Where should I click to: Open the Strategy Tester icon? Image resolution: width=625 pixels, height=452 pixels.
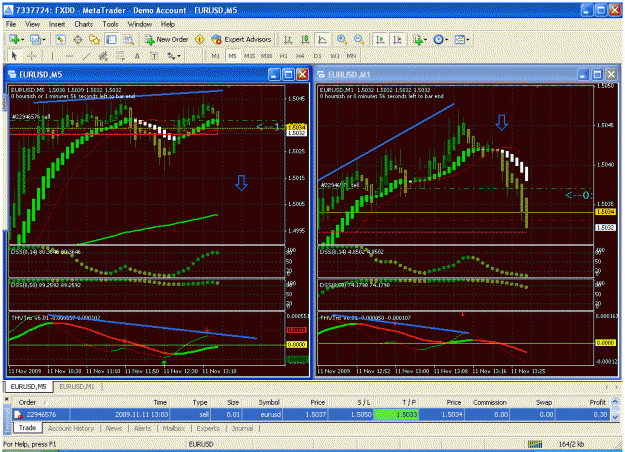point(129,39)
